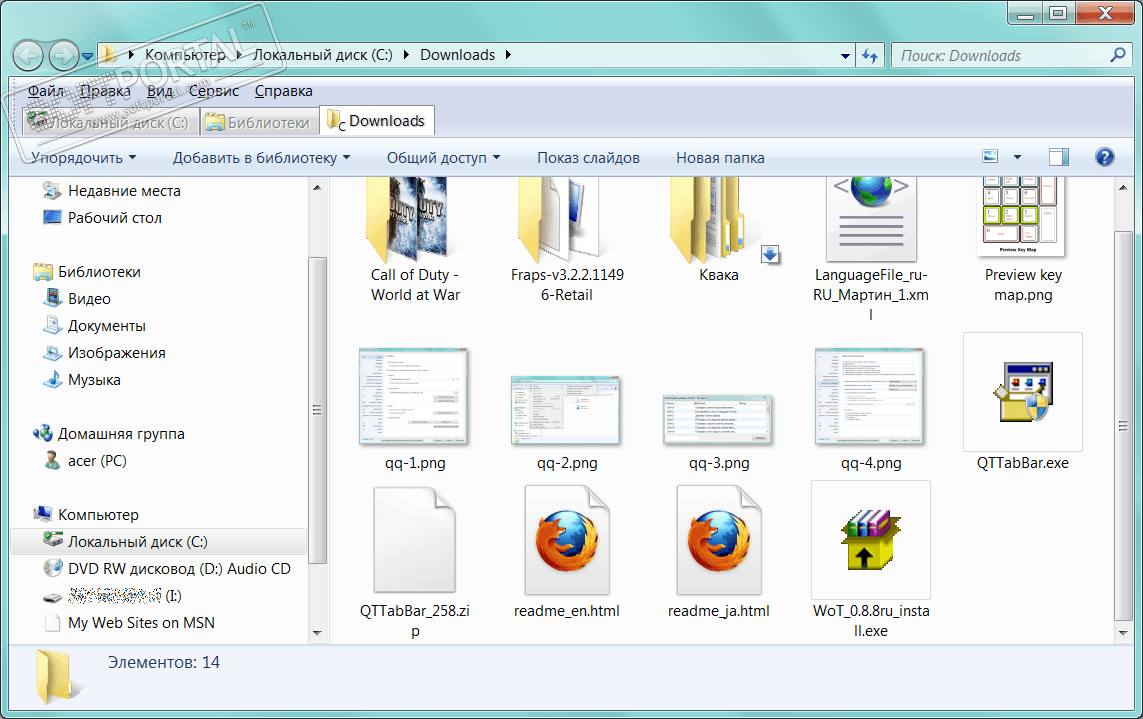
Task: Click the search magnifier icon
Action: [1117, 55]
